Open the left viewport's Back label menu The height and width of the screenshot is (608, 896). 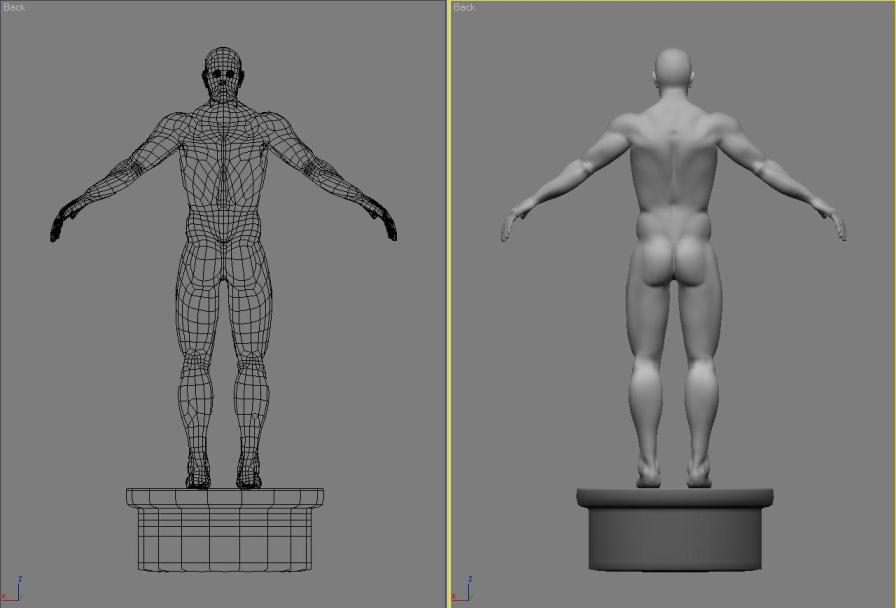click(14, 7)
